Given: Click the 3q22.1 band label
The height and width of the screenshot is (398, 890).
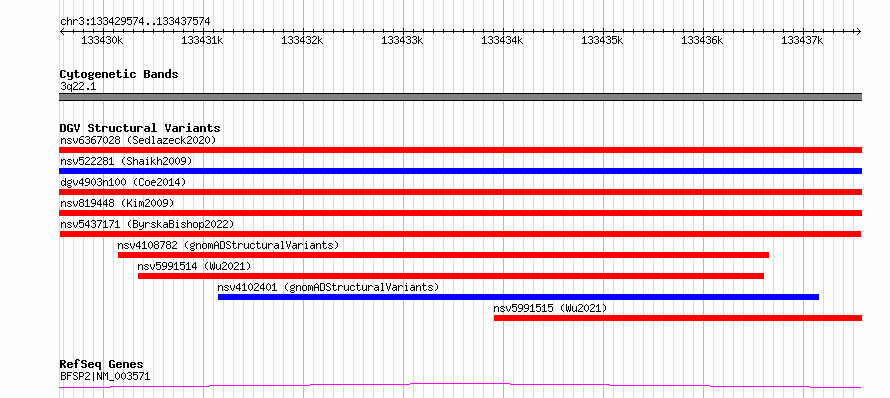Looking at the screenshot, I should coord(78,86).
